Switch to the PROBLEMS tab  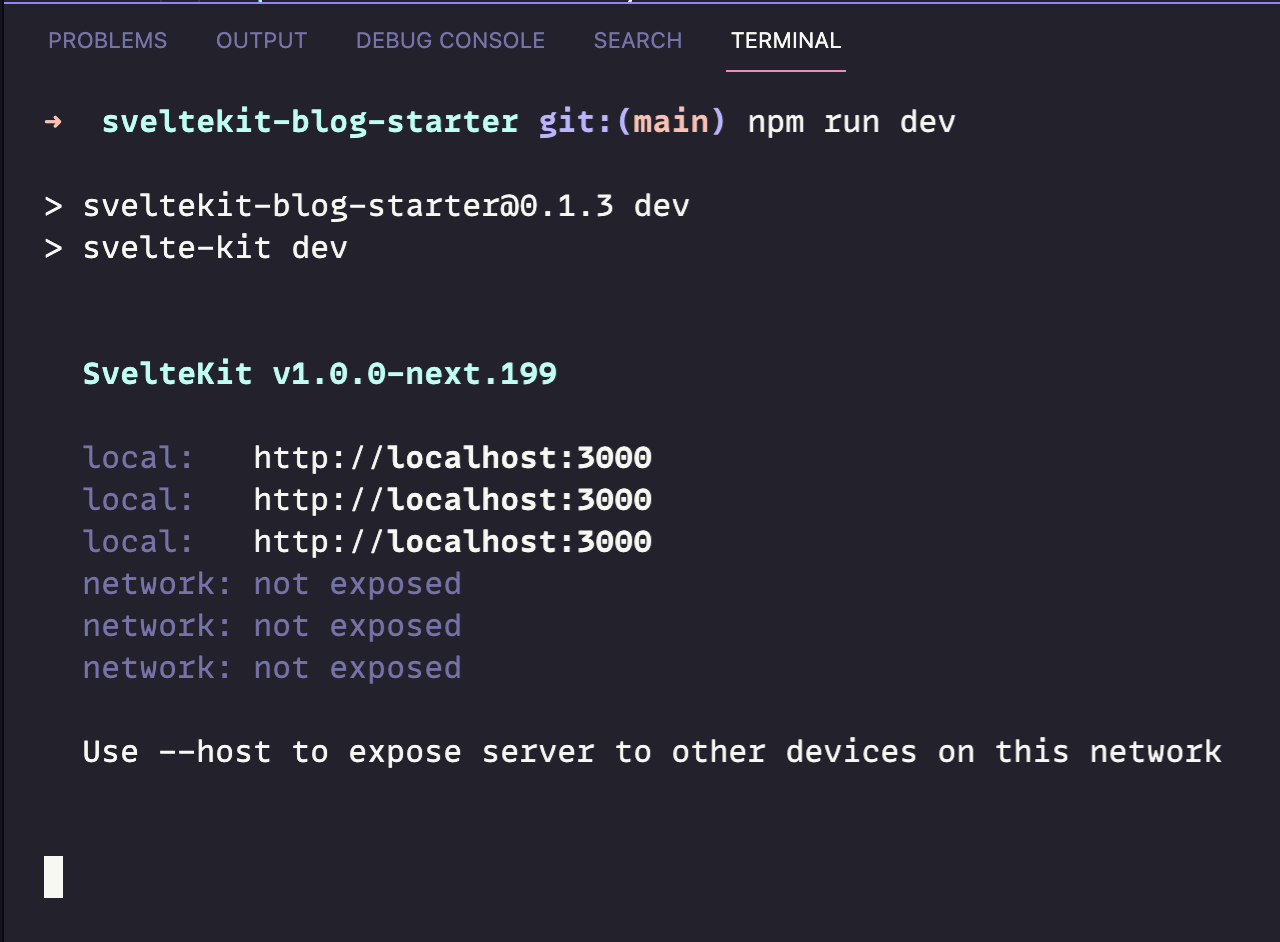108,41
